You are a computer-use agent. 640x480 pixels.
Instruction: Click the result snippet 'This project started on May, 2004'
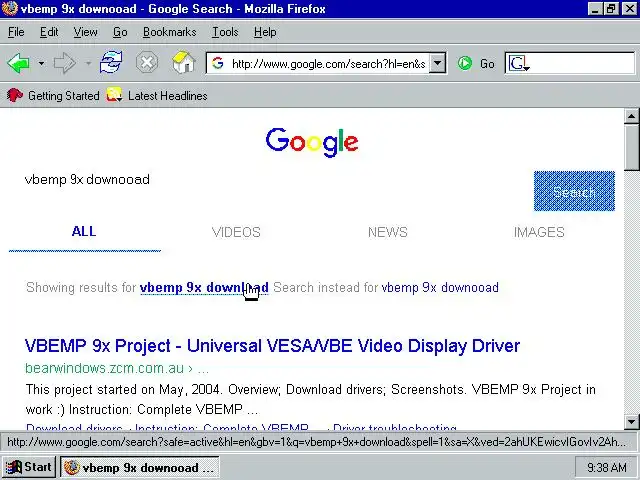[x=124, y=389]
